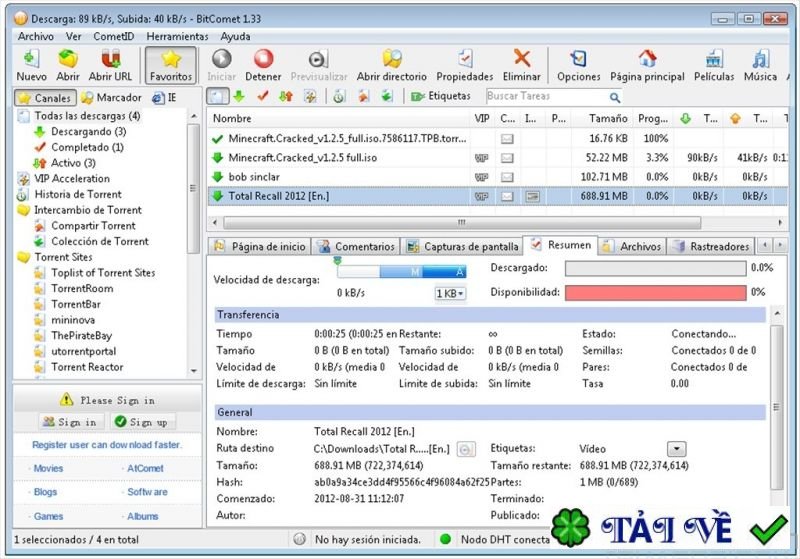Open the Herramientas menu
This screenshot has height=559, width=800.
pyautogui.click(x=177, y=36)
